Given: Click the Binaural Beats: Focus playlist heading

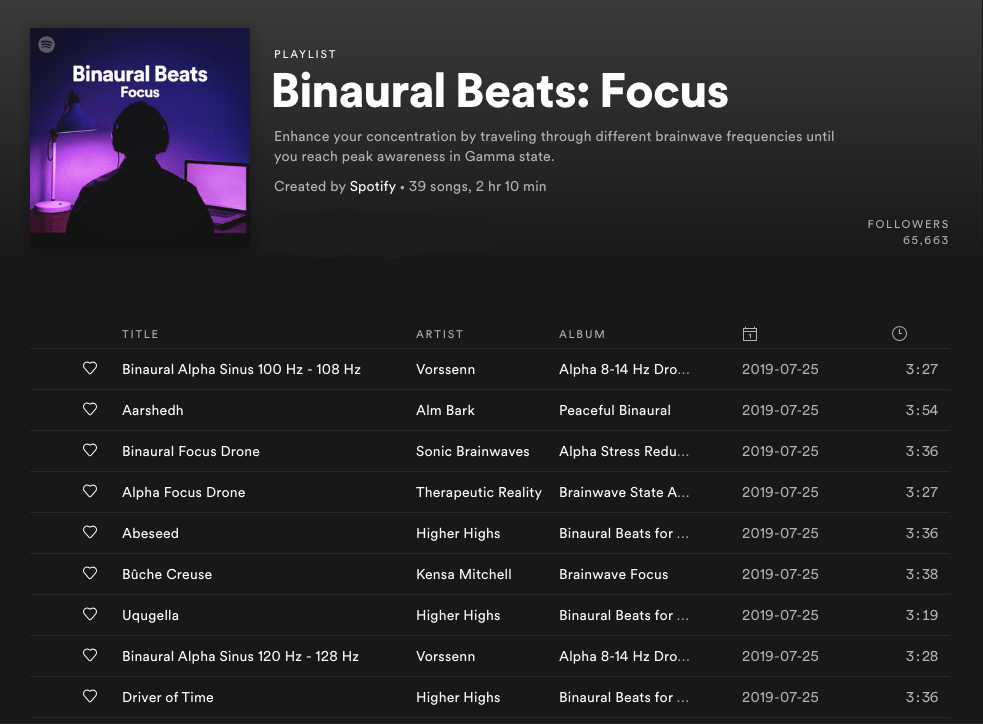Looking at the screenshot, I should (500, 91).
